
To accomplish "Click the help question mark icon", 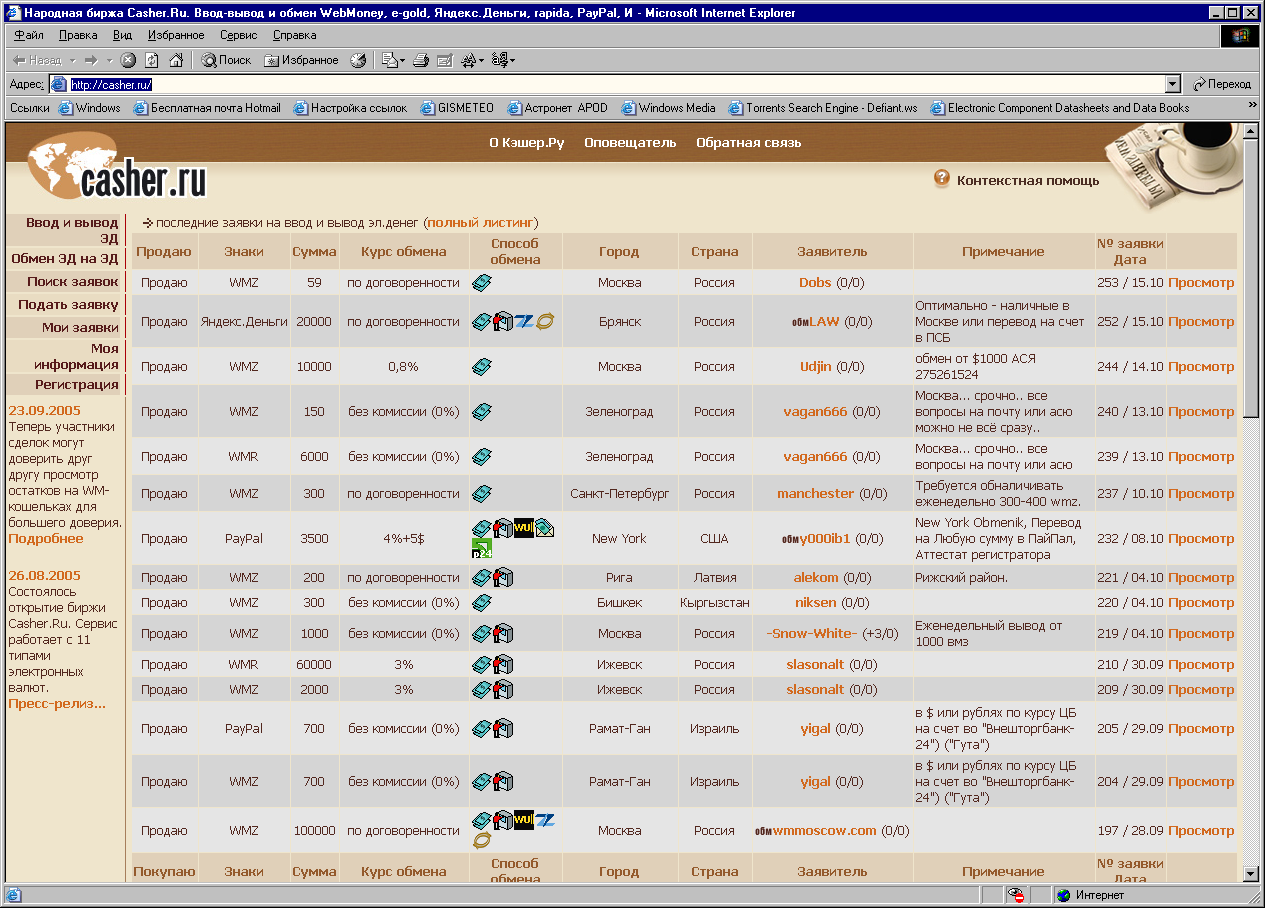I will 941,179.
